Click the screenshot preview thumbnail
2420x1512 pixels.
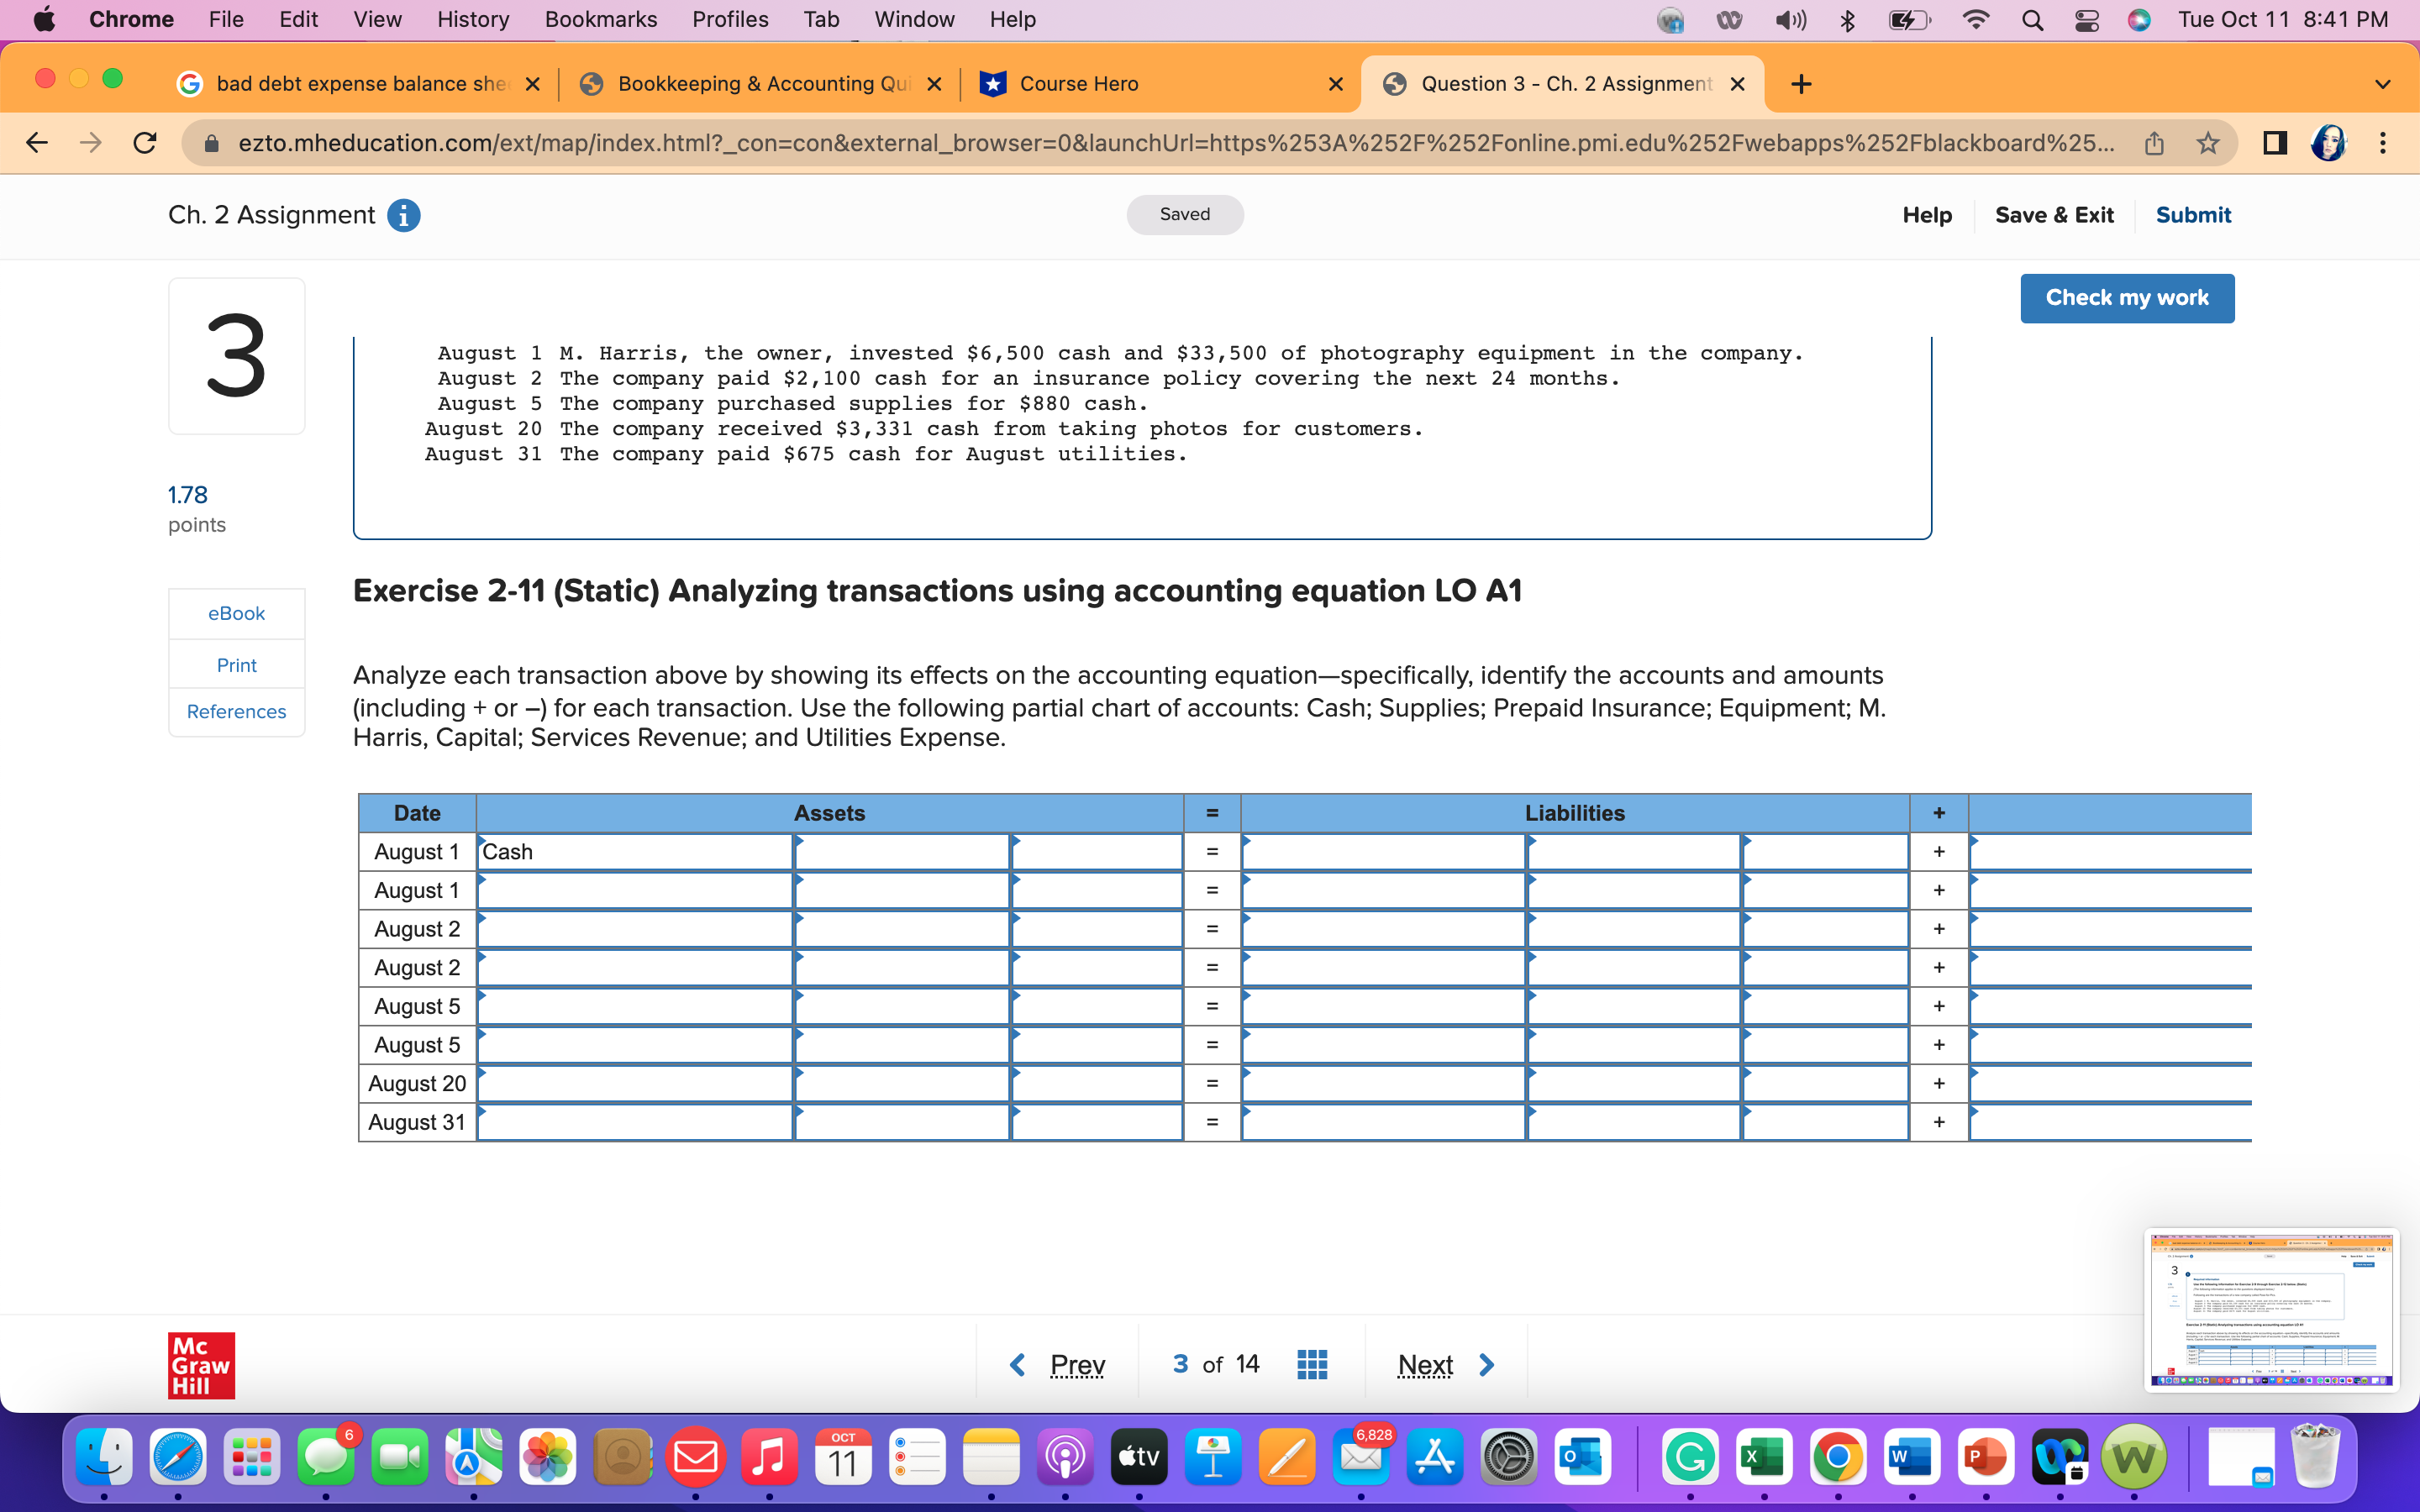click(2271, 1309)
